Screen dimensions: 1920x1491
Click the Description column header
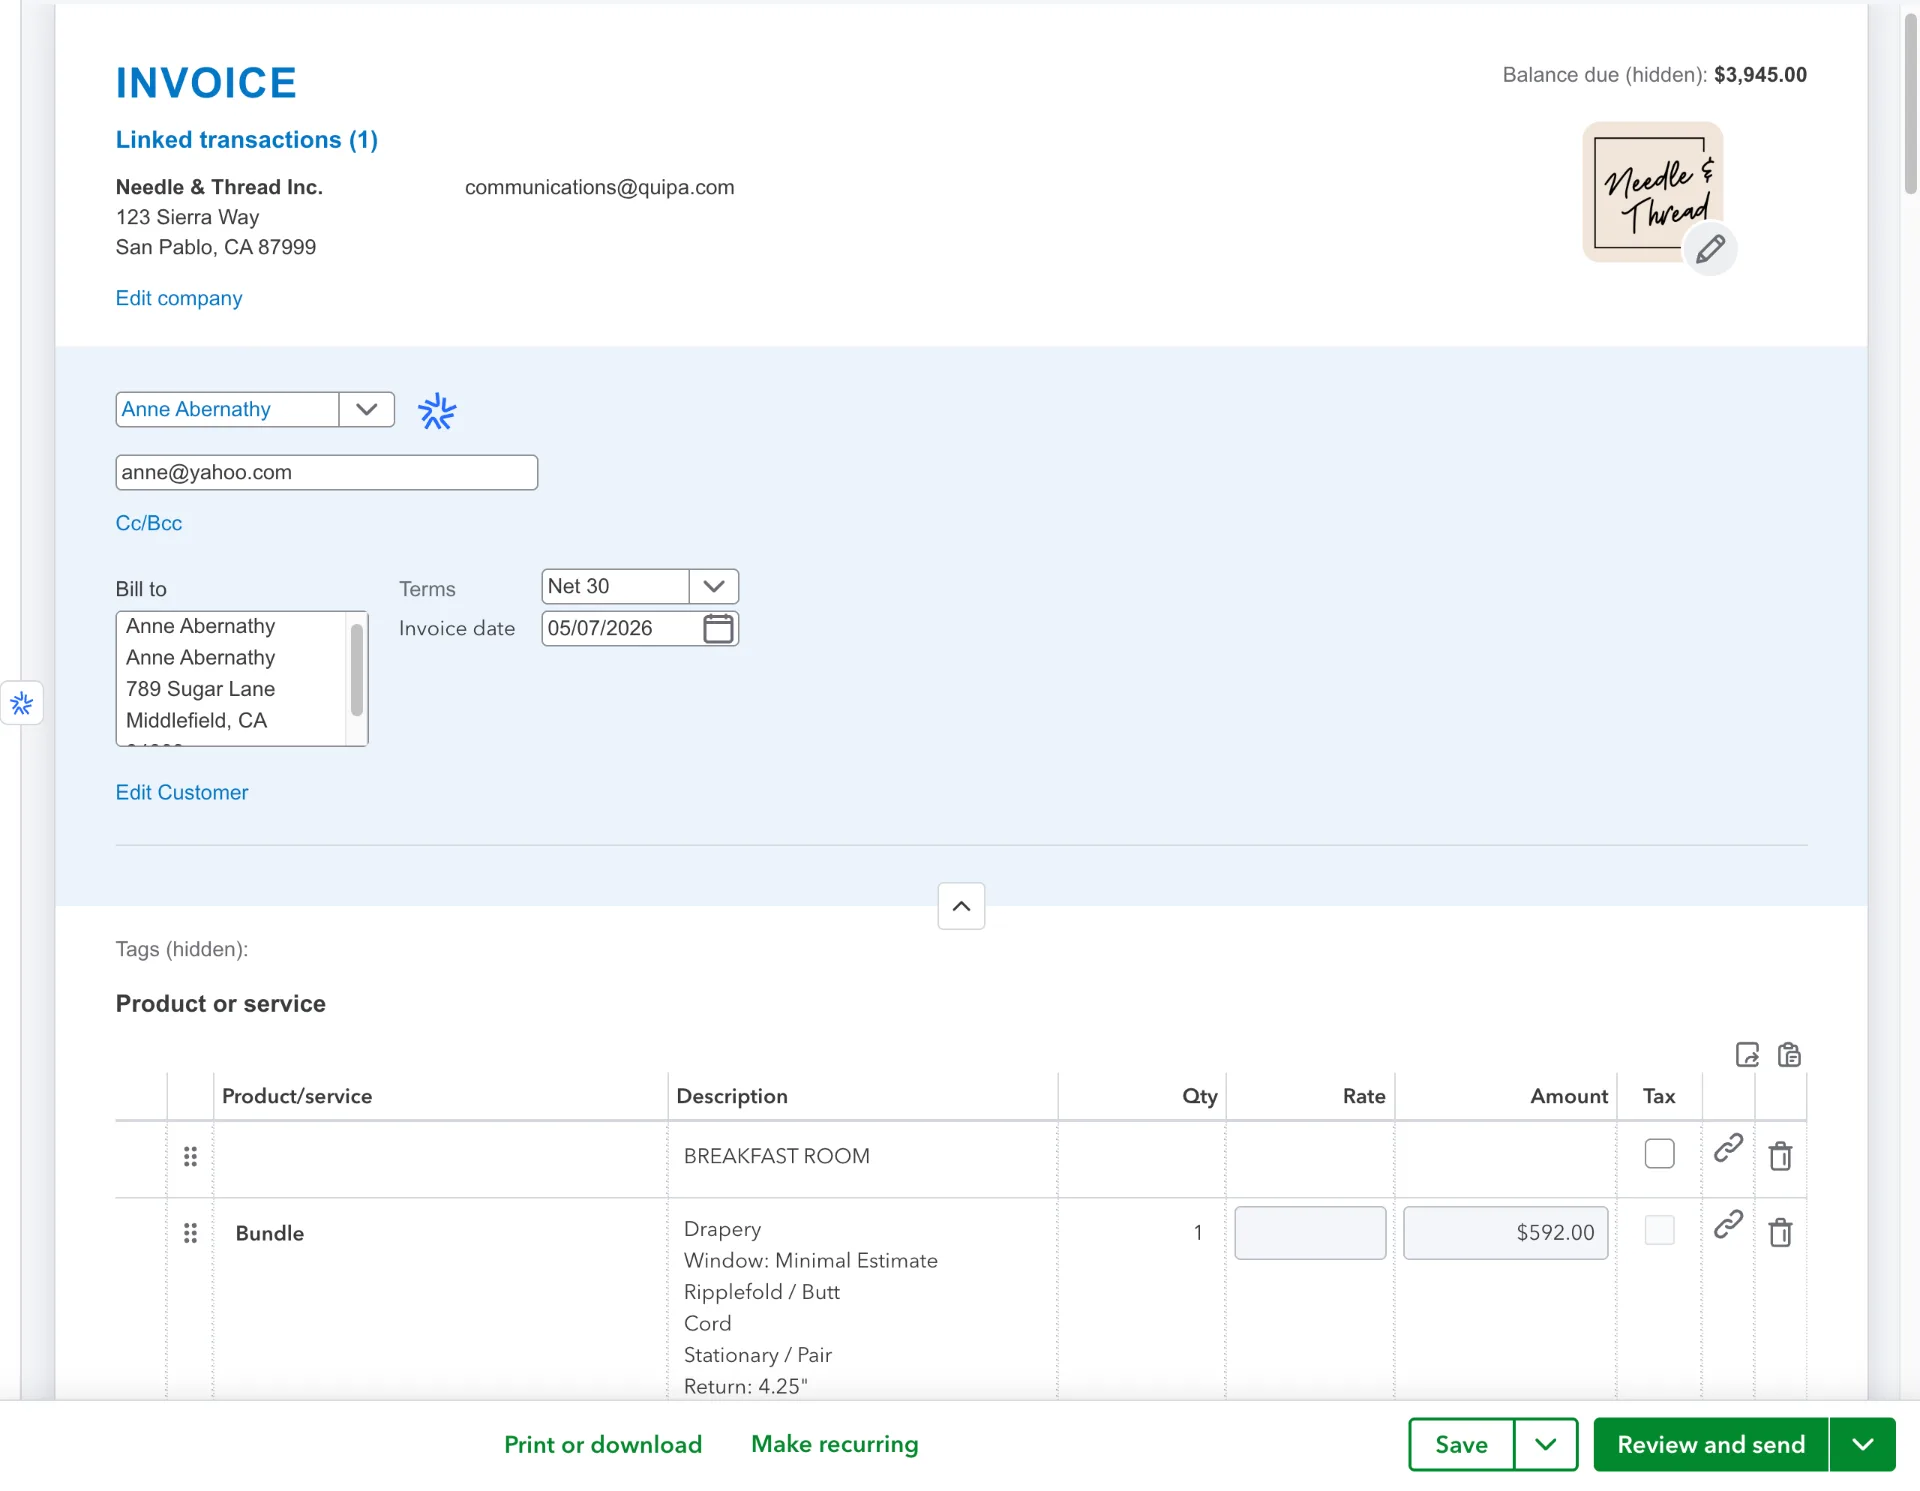[x=732, y=1096]
